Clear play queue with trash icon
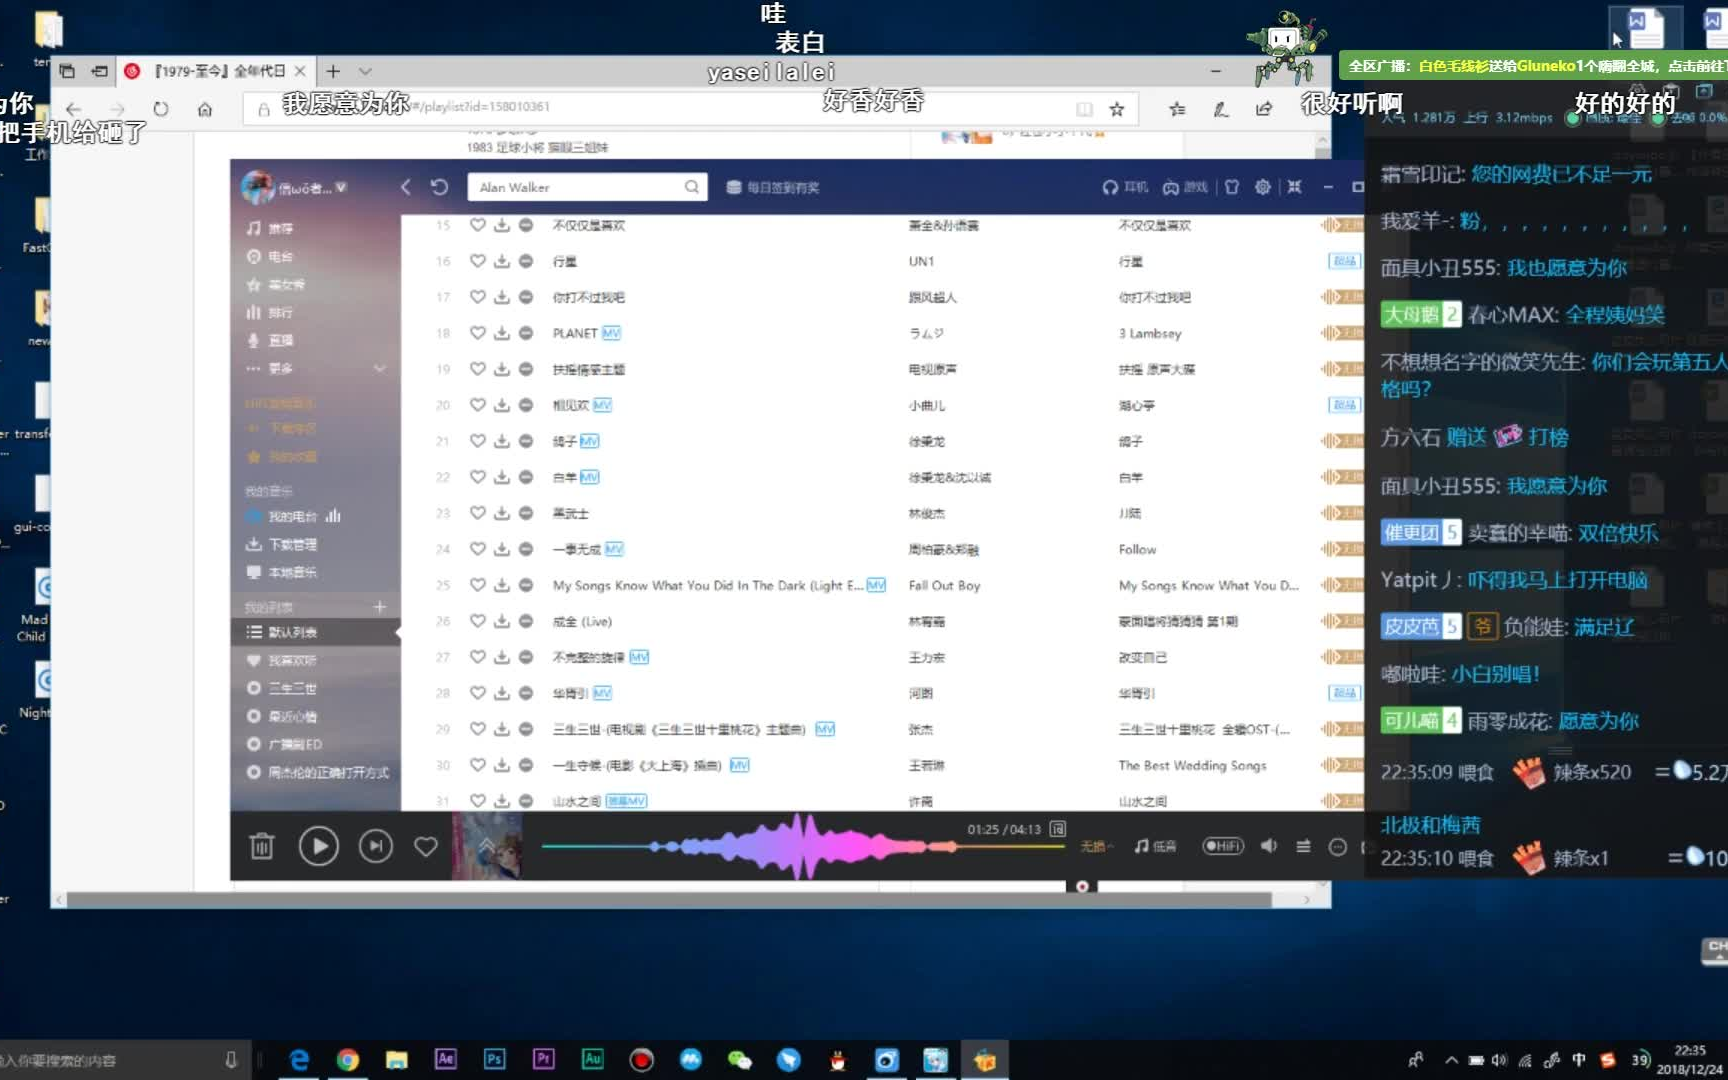1728x1080 pixels. [260, 845]
